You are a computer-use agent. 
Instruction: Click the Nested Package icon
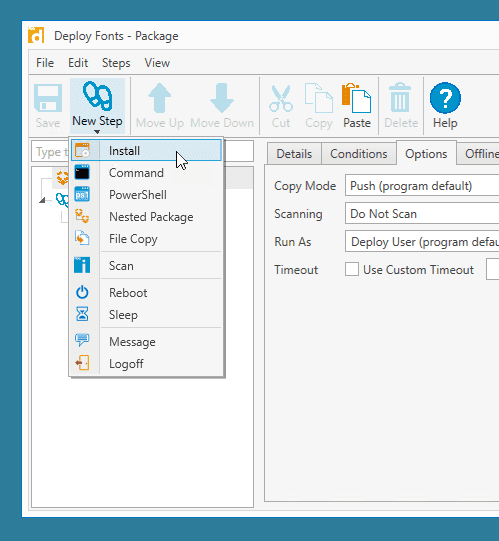(82, 216)
